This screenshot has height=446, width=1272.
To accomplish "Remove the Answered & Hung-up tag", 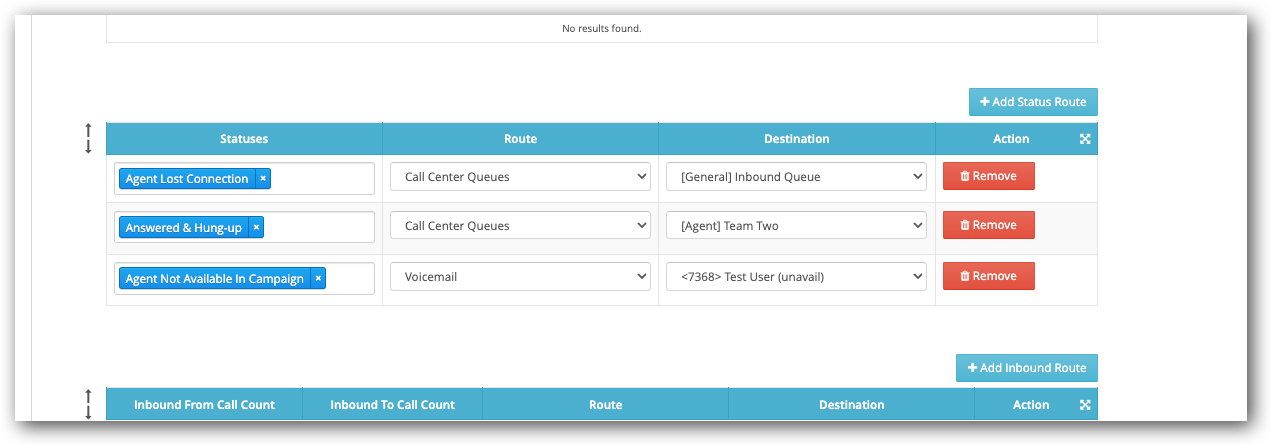I will point(256,228).
